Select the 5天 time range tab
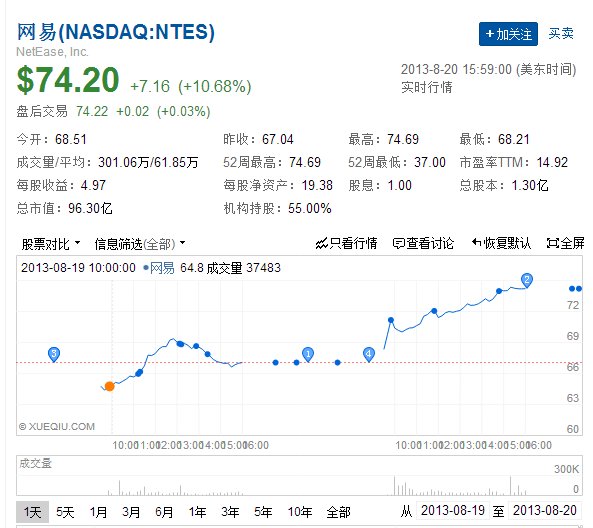The image size is (593, 528). [65, 512]
